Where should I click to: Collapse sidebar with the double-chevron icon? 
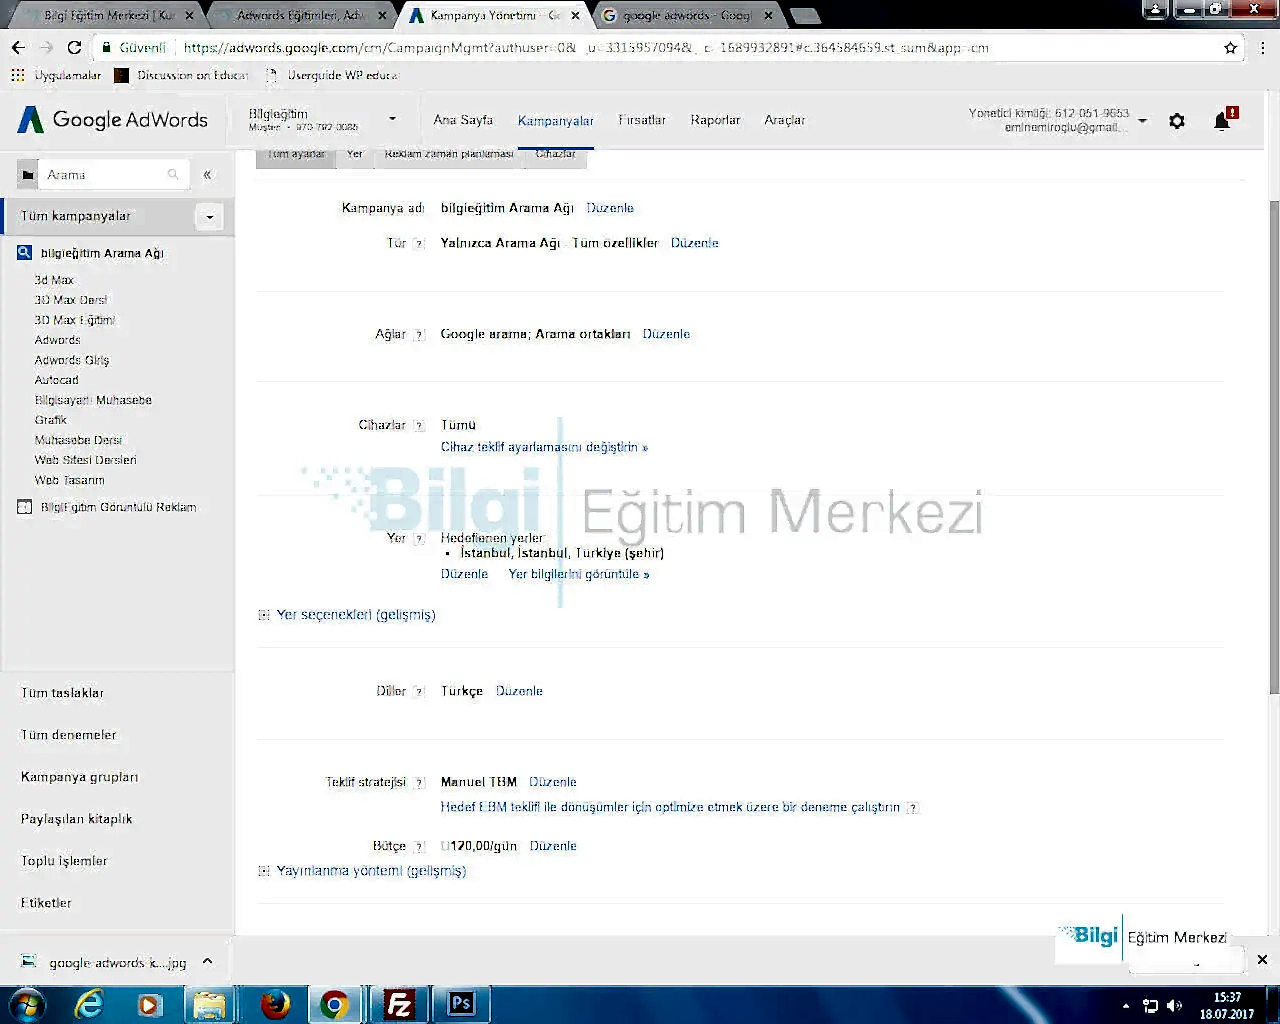point(207,175)
